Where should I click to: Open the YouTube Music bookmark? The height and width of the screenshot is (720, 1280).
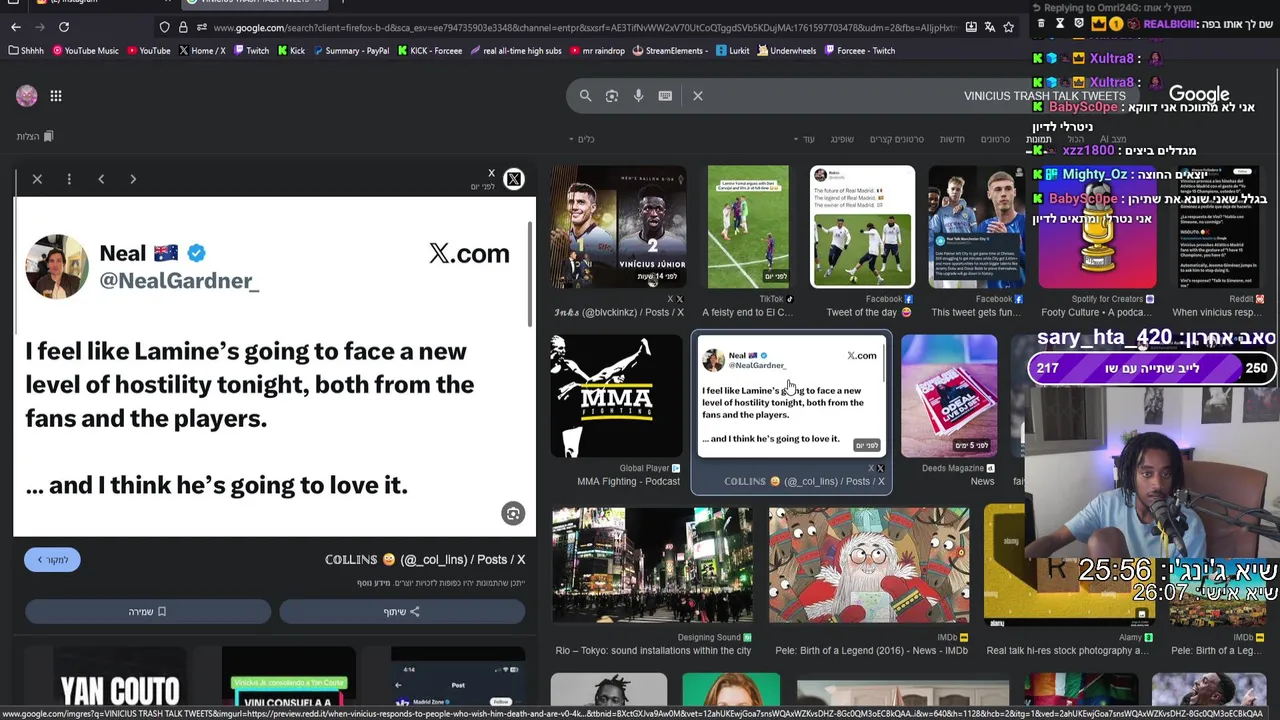pyautogui.click(x=86, y=50)
